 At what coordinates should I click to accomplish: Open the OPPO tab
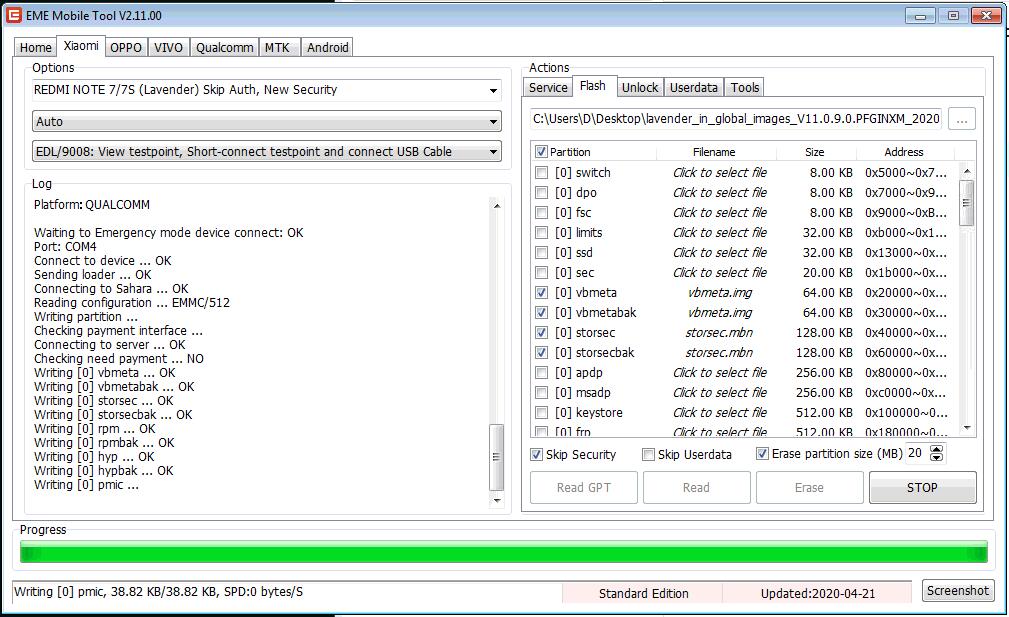[x=125, y=48]
